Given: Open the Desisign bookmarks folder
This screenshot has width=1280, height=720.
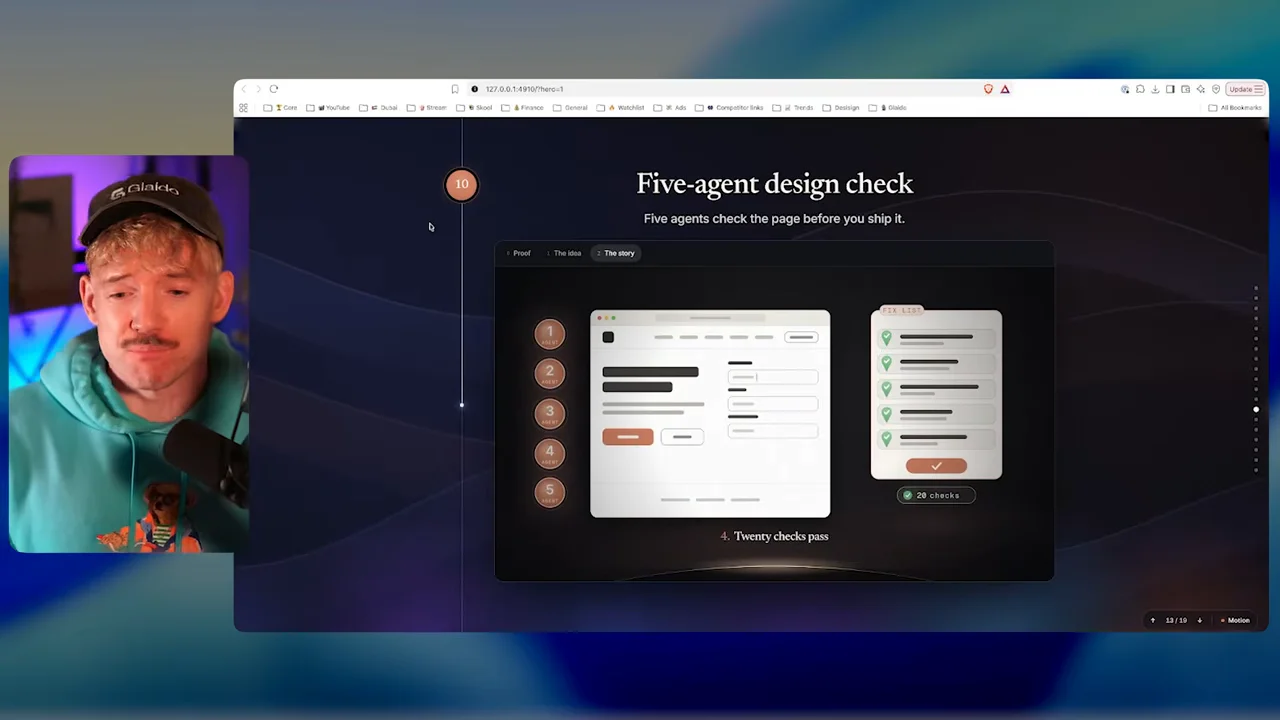Looking at the screenshot, I should tap(841, 108).
